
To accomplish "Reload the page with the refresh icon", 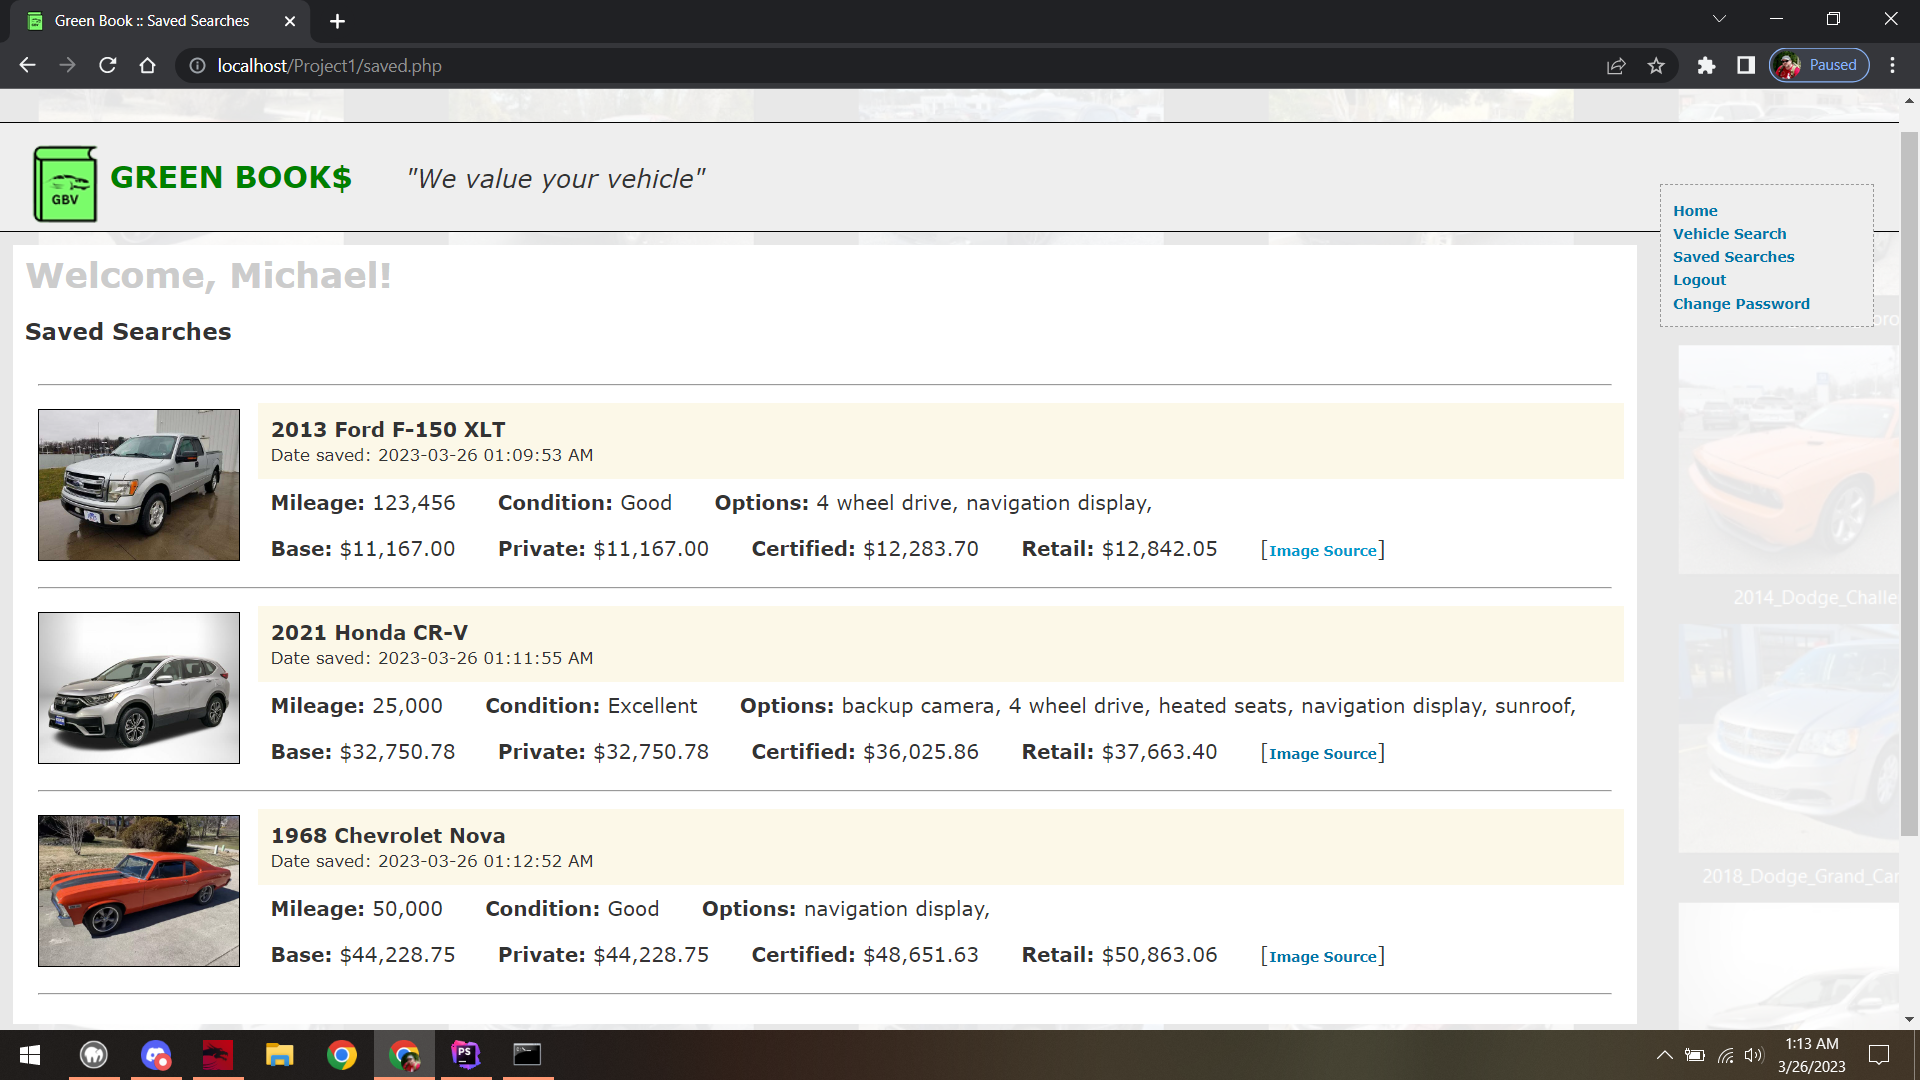I will 108,66.
